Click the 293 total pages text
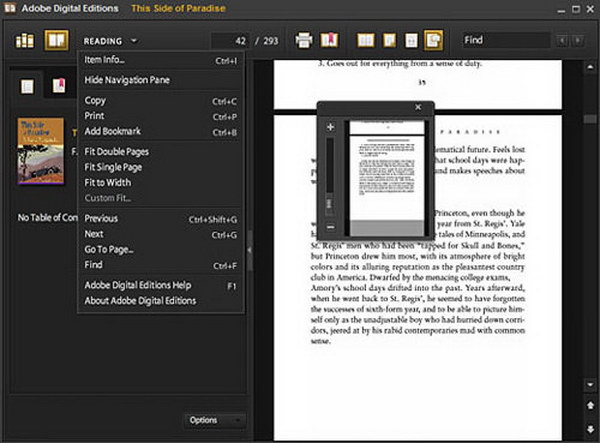This screenshot has width=600, height=443. (271, 41)
